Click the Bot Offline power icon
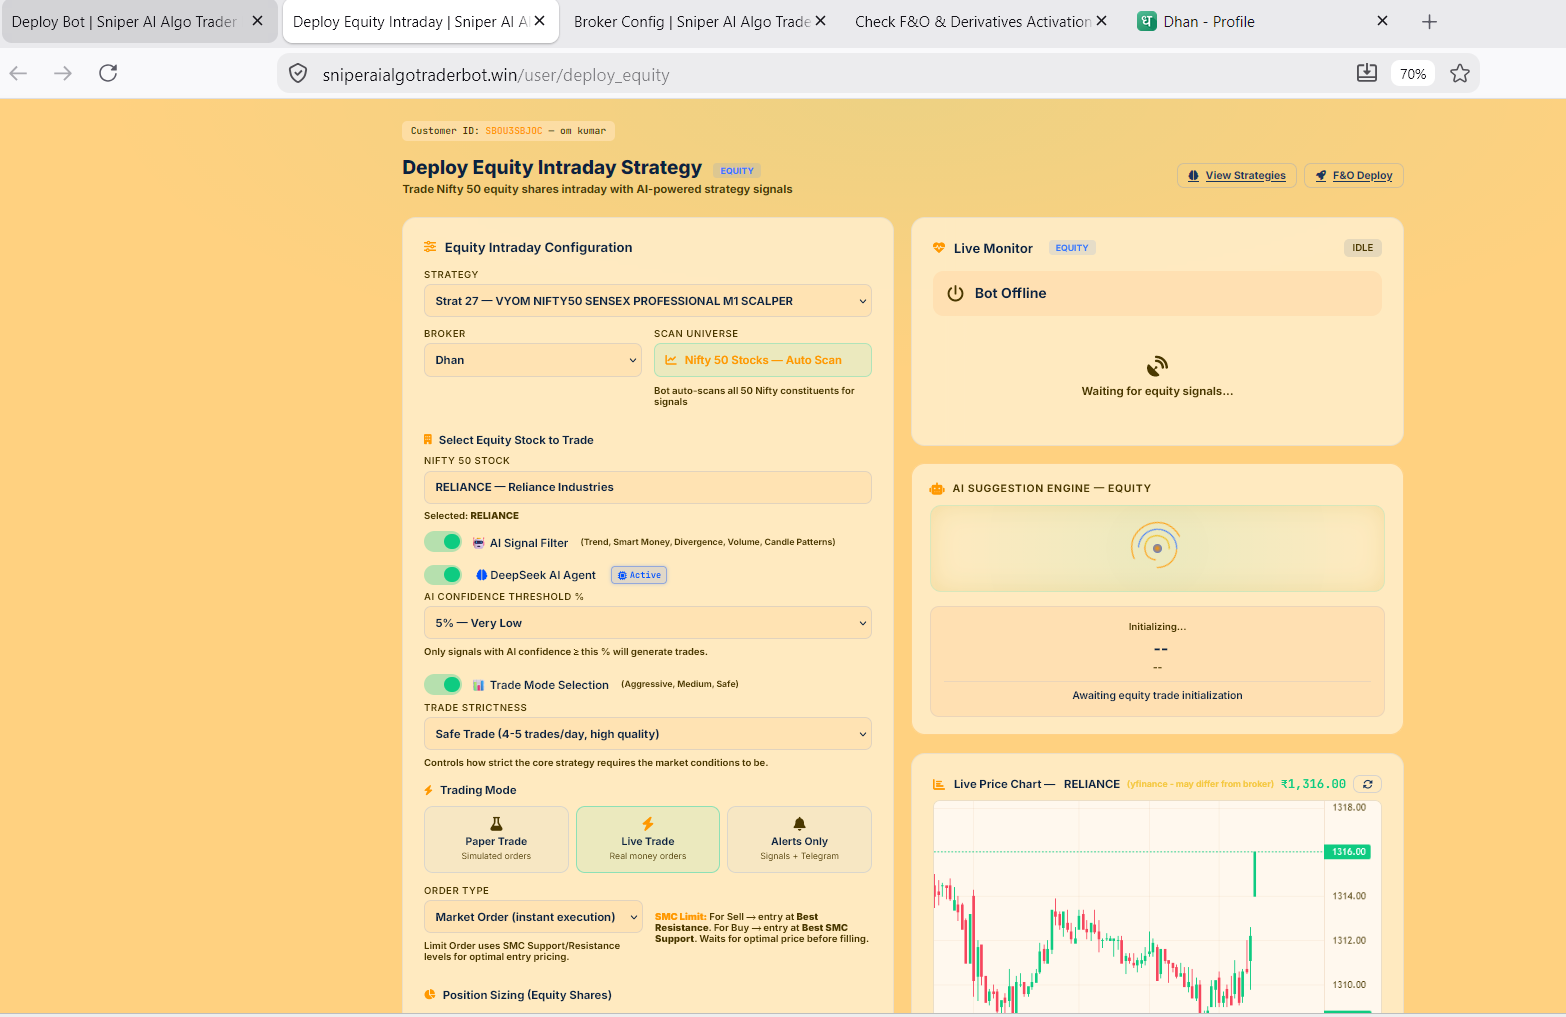The width and height of the screenshot is (1566, 1017). click(955, 293)
